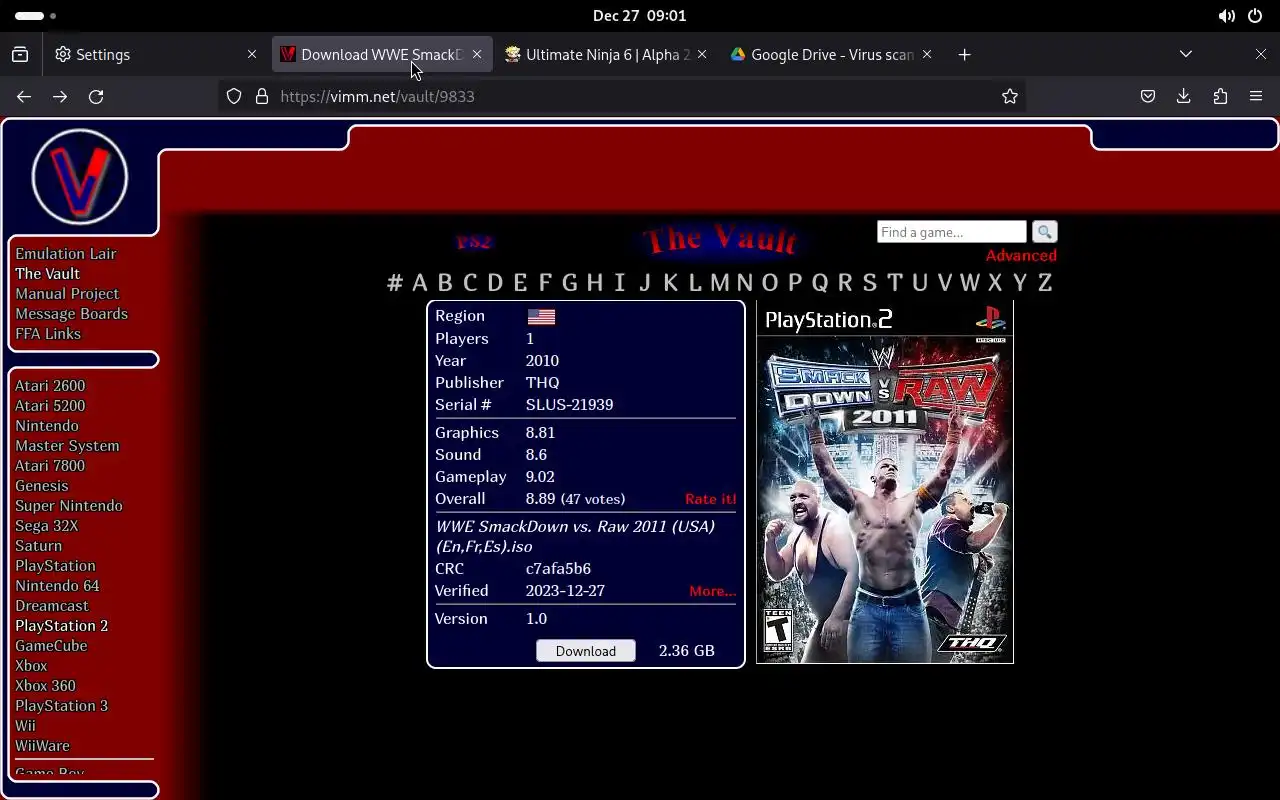Switch to the Google Drive tab

click(832, 54)
